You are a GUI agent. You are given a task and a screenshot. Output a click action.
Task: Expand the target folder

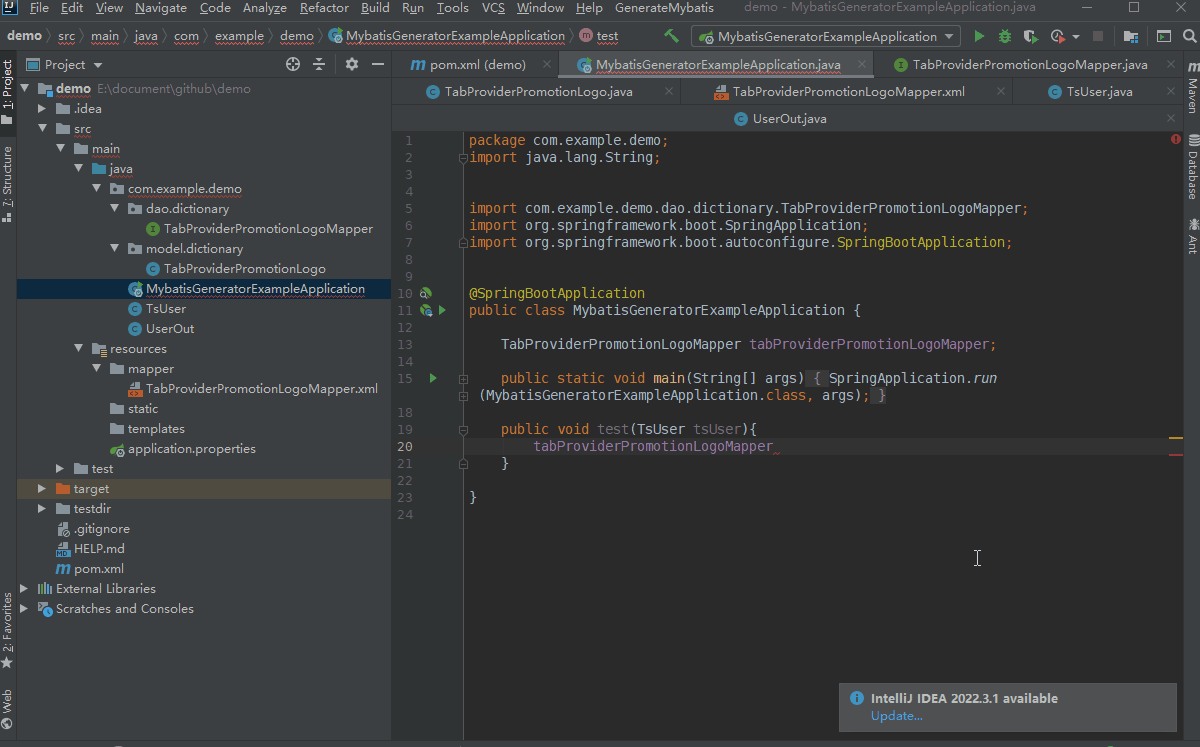click(x=43, y=489)
